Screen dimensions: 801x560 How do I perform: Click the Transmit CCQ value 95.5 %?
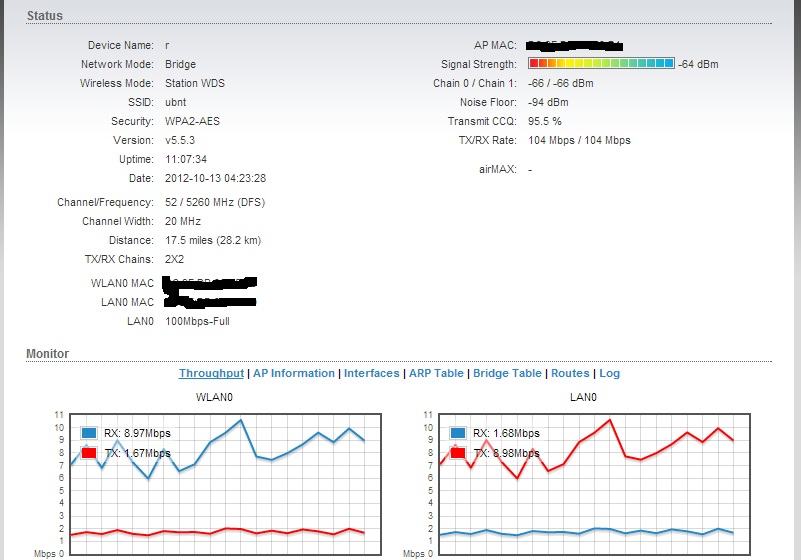545,121
